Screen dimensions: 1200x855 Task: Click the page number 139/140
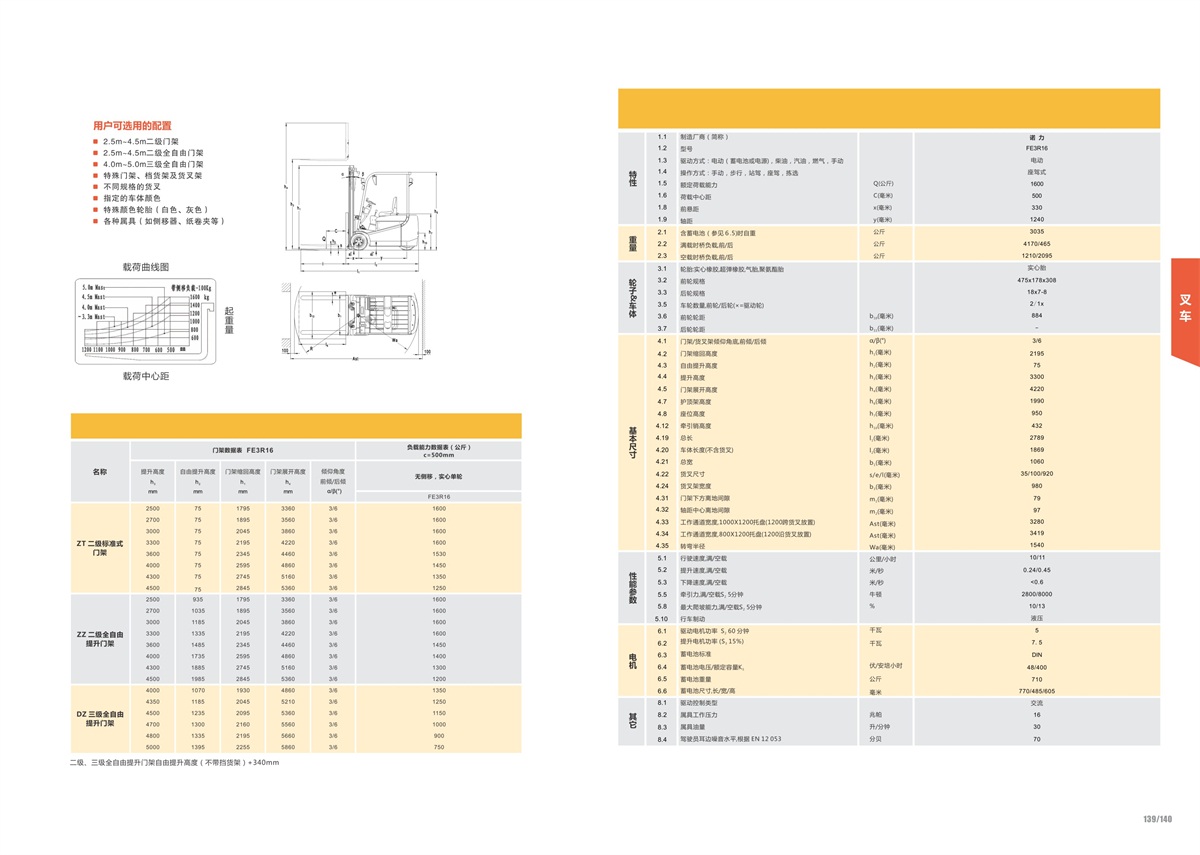point(1156,820)
